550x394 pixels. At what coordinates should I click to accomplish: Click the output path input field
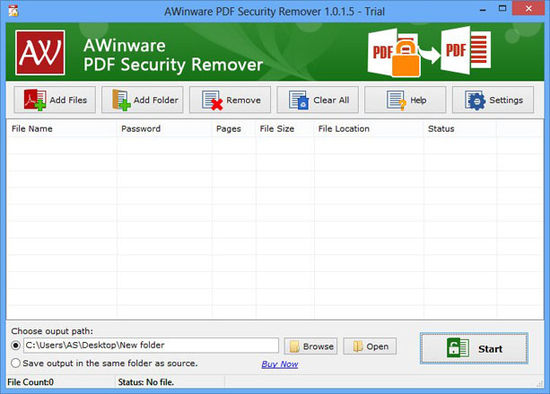pyautogui.click(x=151, y=345)
